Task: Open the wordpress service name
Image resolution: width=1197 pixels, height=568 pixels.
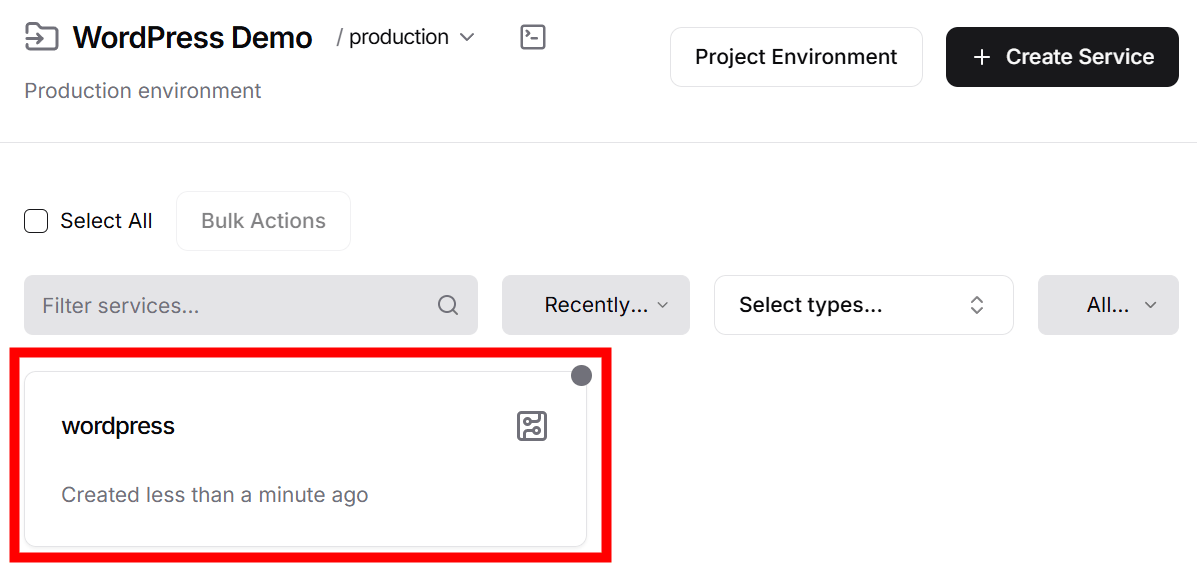Action: (118, 426)
